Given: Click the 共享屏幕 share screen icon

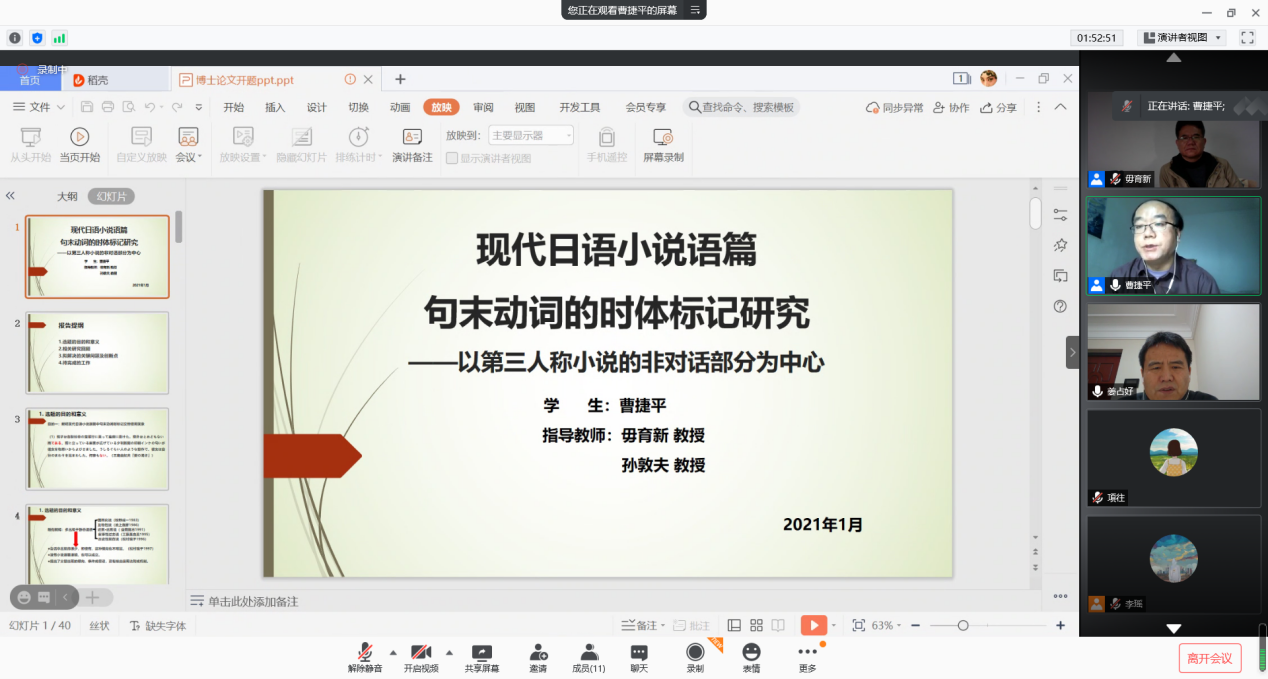Looking at the screenshot, I should pos(482,652).
